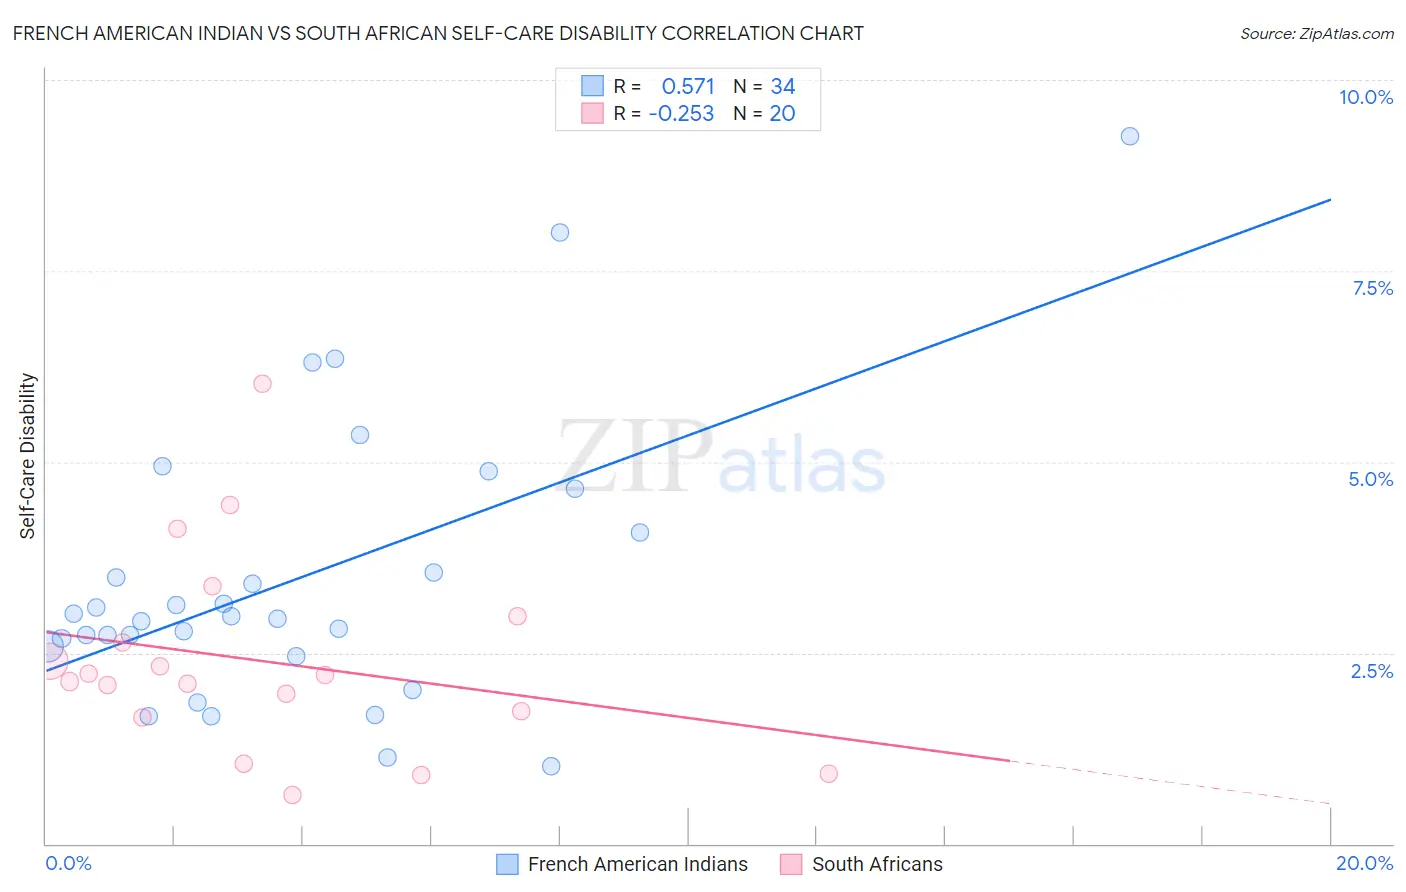Click the blue French American Indians legend swatch
This screenshot has width=1406, height=892.
point(508,864)
